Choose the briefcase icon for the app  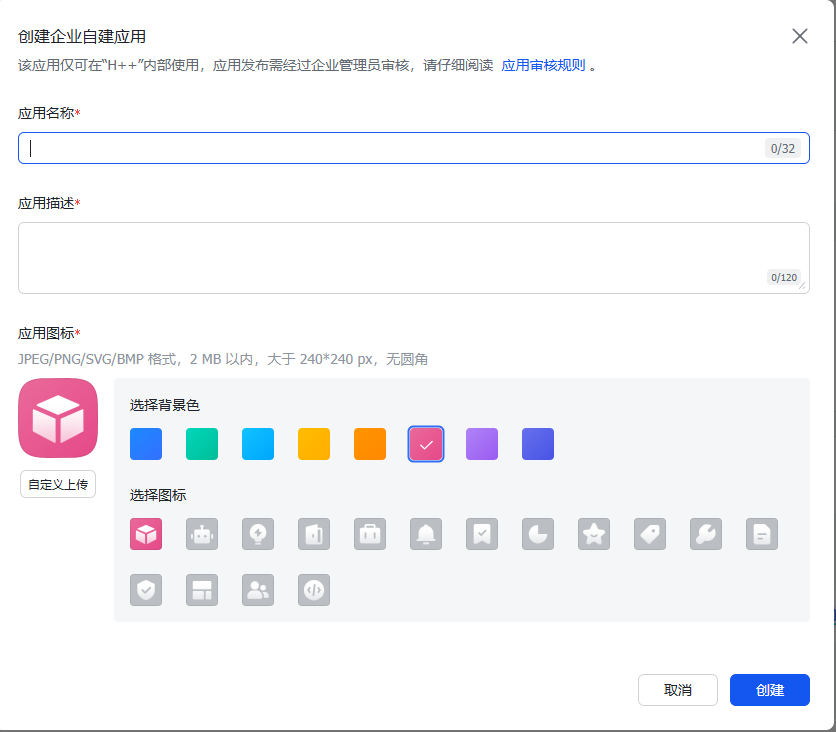tap(370, 534)
